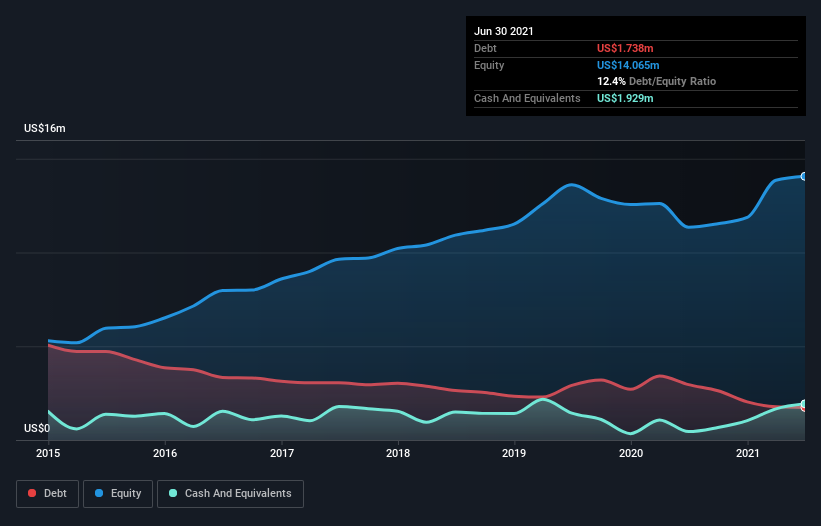Click the 12.4% Debt/Equity Ratio text
The width and height of the screenshot is (821, 526).
pos(657,81)
